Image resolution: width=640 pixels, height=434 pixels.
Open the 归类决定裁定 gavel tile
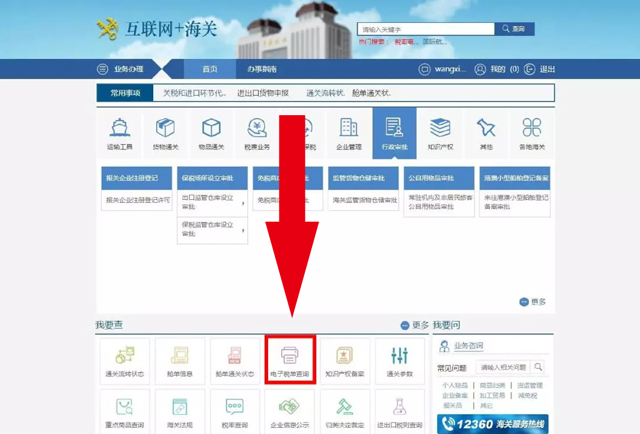[345, 412]
